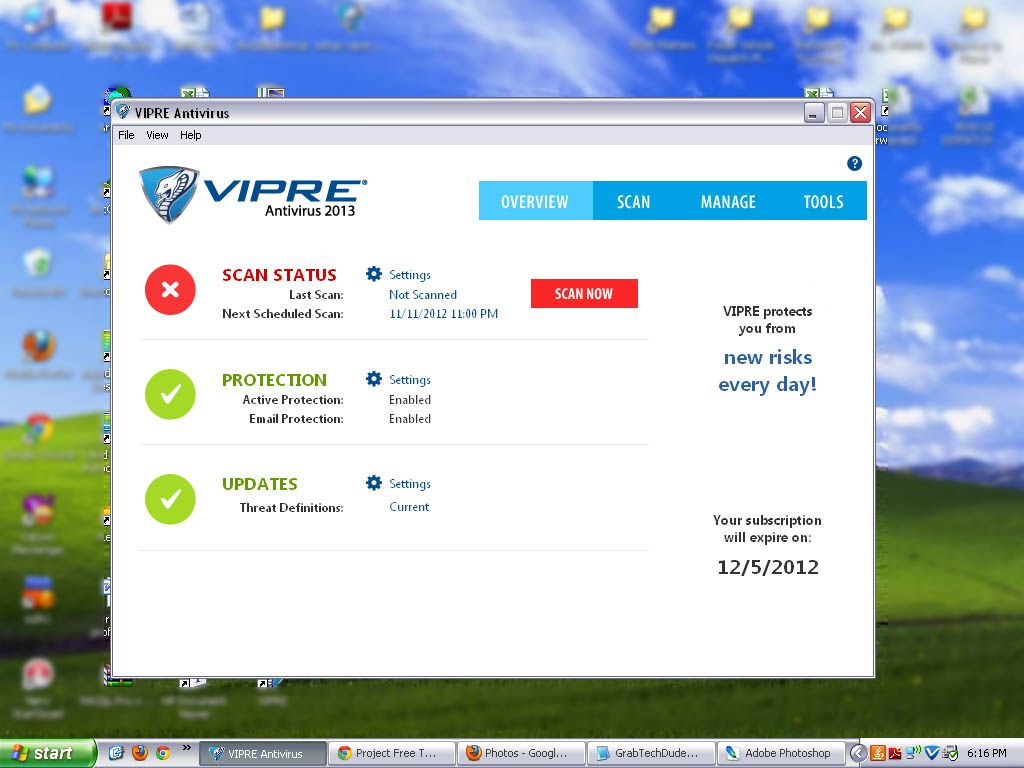The image size is (1024, 768).
Task: Open the Scan Status Settings link
Action: click(x=409, y=275)
